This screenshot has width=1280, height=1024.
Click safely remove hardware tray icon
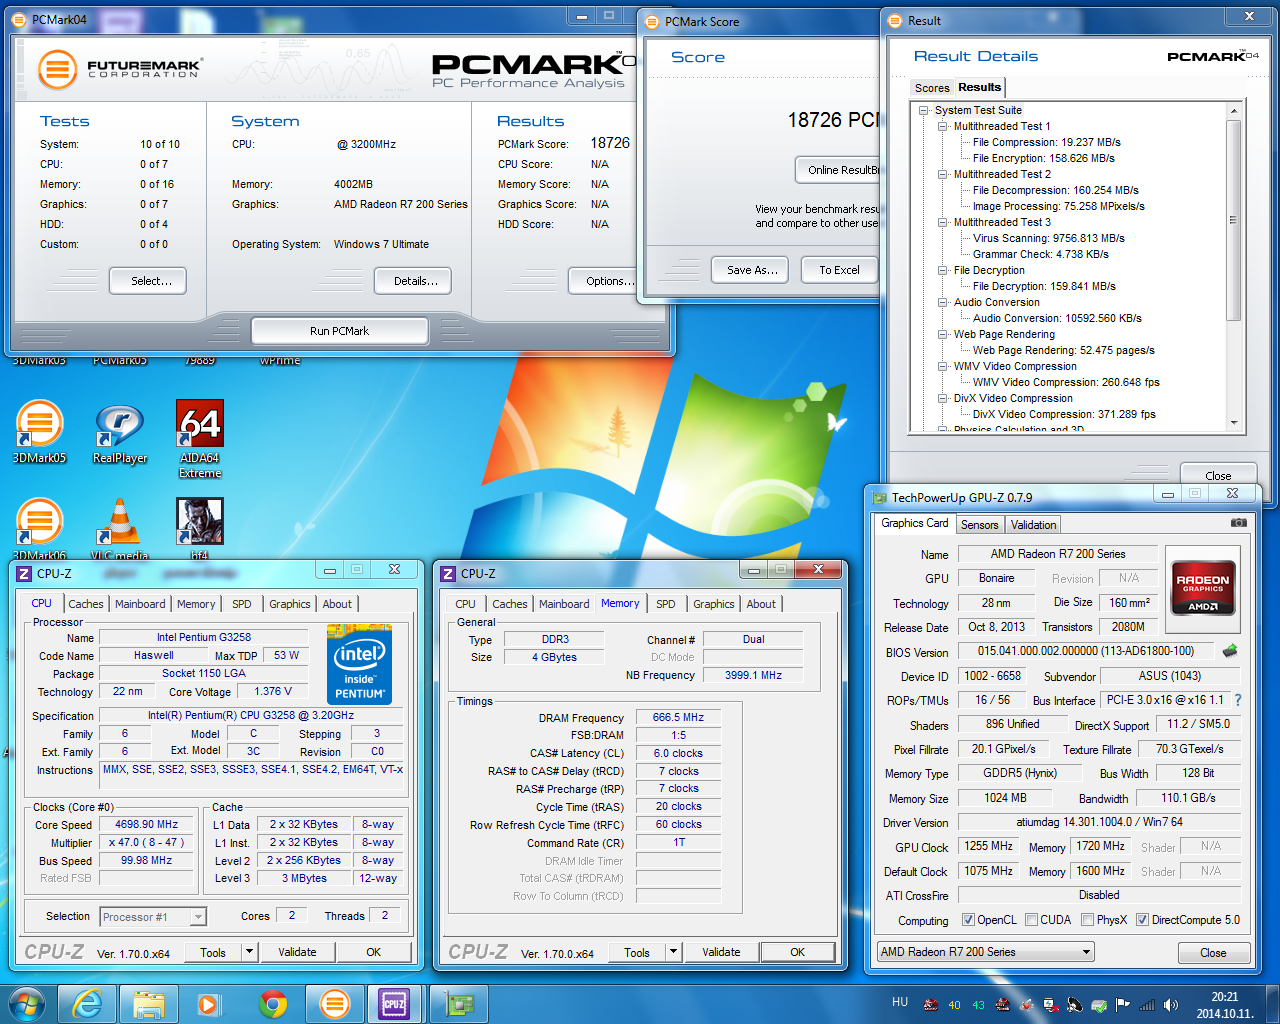pos(1099,1005)
